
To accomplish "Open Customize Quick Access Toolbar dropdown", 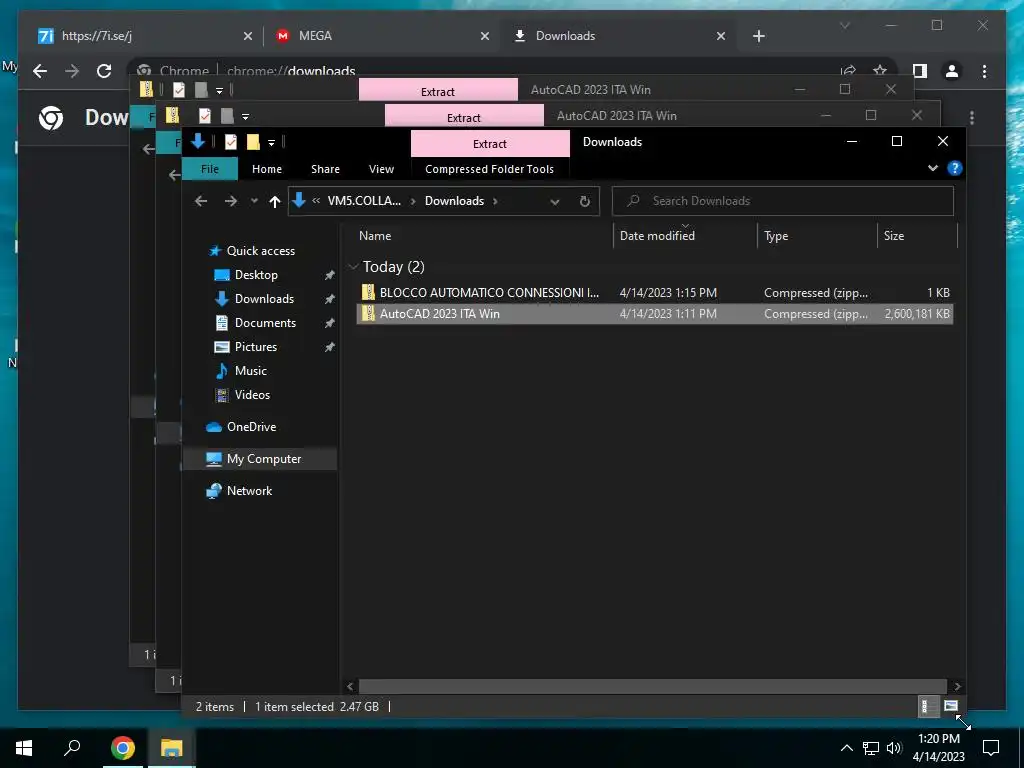I will click(x=271, y=143).
